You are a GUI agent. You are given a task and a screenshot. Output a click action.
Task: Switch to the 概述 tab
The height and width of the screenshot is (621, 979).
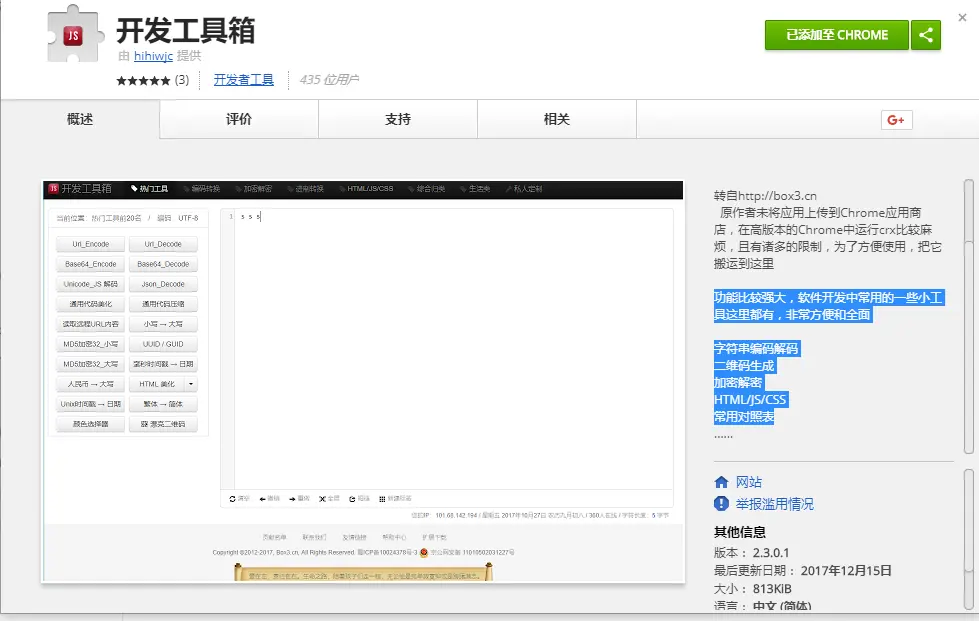80,119
